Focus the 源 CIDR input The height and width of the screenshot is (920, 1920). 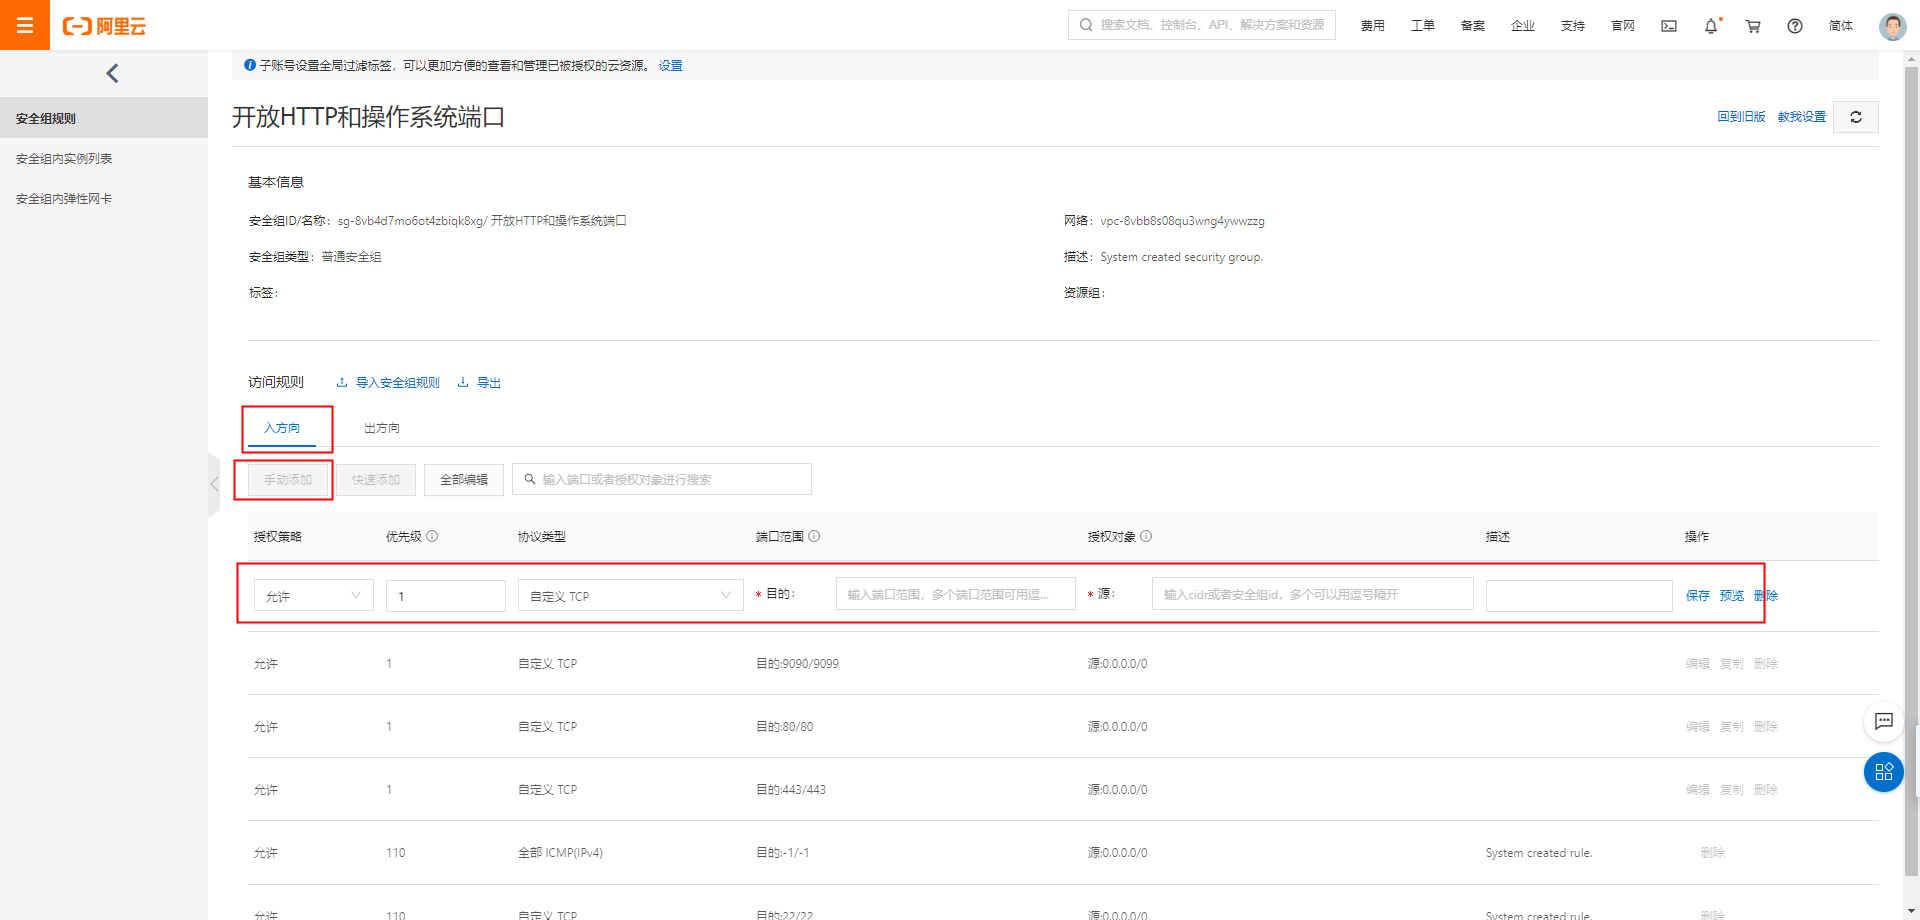click(x=1313, y=594)
